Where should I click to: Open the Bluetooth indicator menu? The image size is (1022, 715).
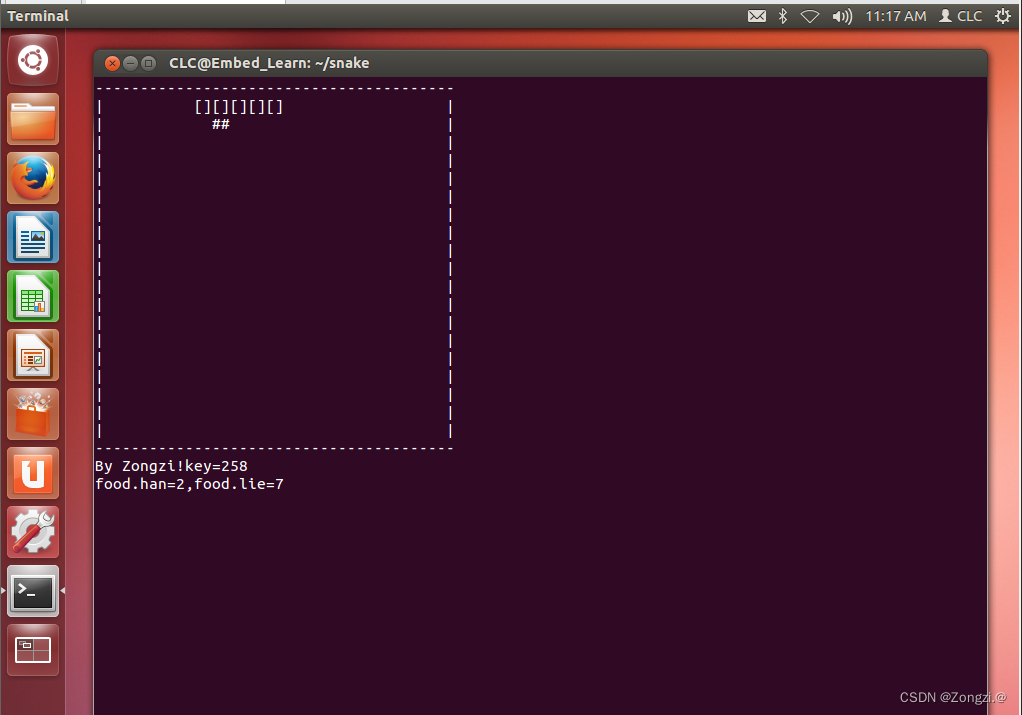[783, 16]
